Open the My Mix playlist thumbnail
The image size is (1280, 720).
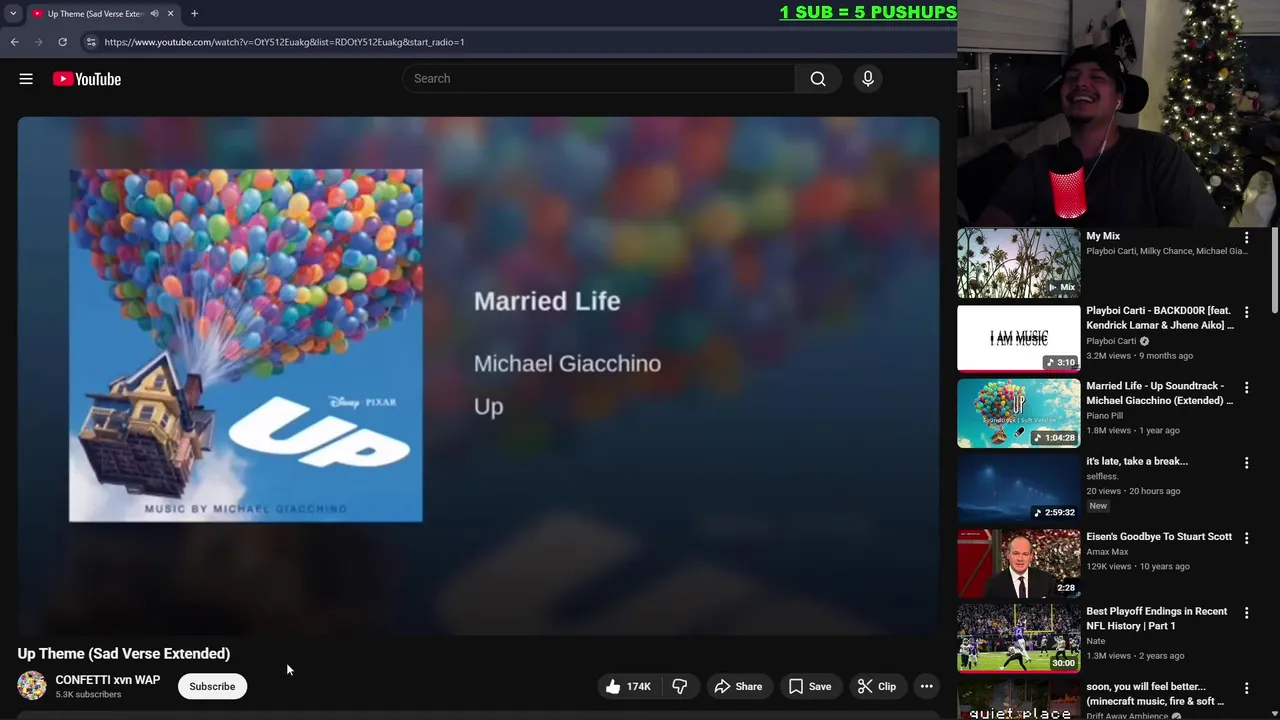pyautogui.click(x=1019, y=263)
